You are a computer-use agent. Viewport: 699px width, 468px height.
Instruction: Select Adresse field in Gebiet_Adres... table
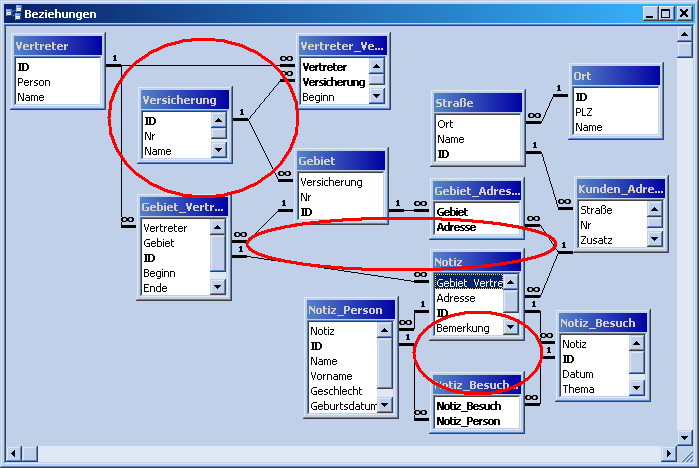point(456,227)
